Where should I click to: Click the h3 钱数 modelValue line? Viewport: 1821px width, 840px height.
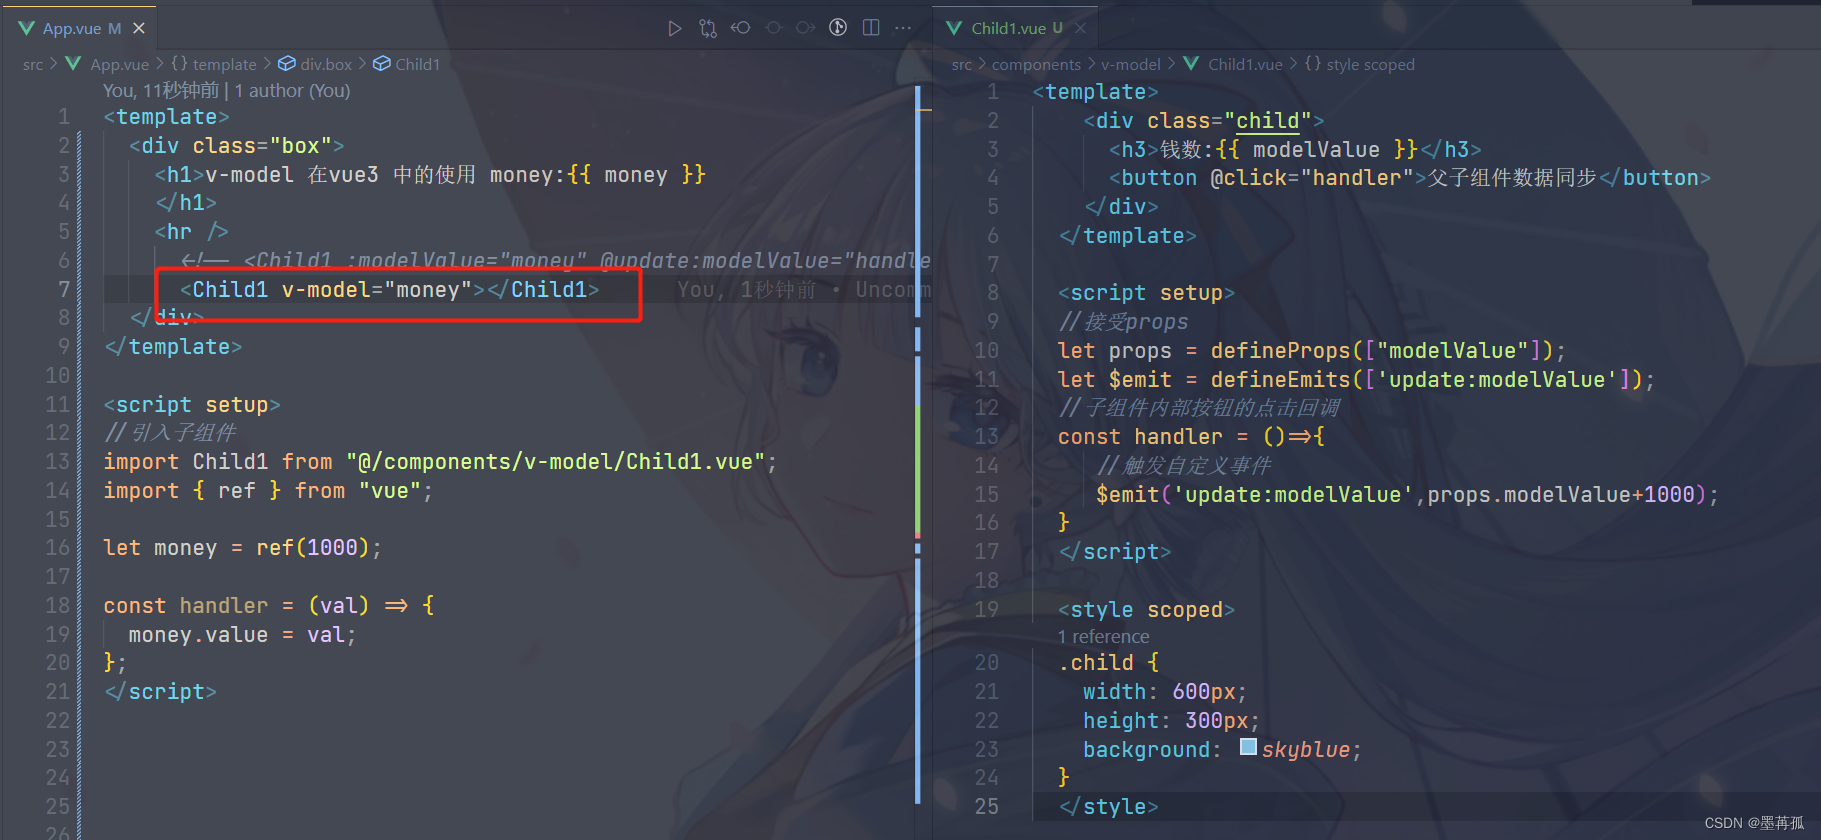[1295, 150]
